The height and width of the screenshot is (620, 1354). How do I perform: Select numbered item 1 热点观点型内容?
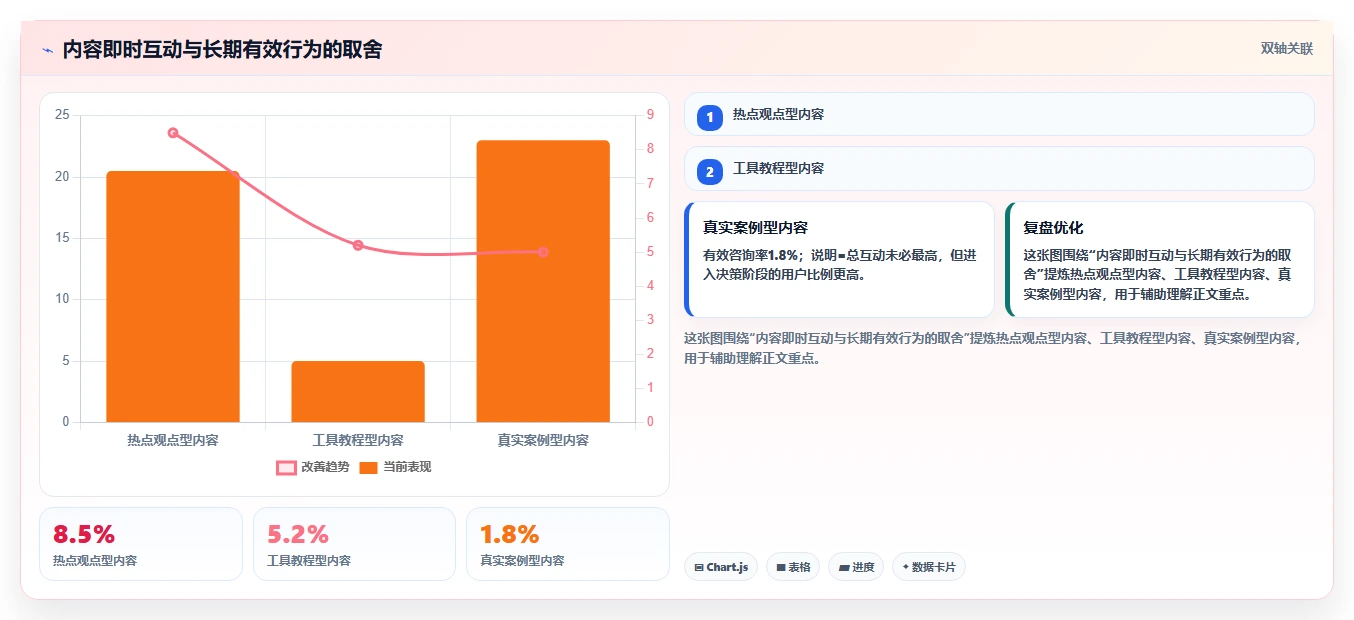(x=999, y=114)
